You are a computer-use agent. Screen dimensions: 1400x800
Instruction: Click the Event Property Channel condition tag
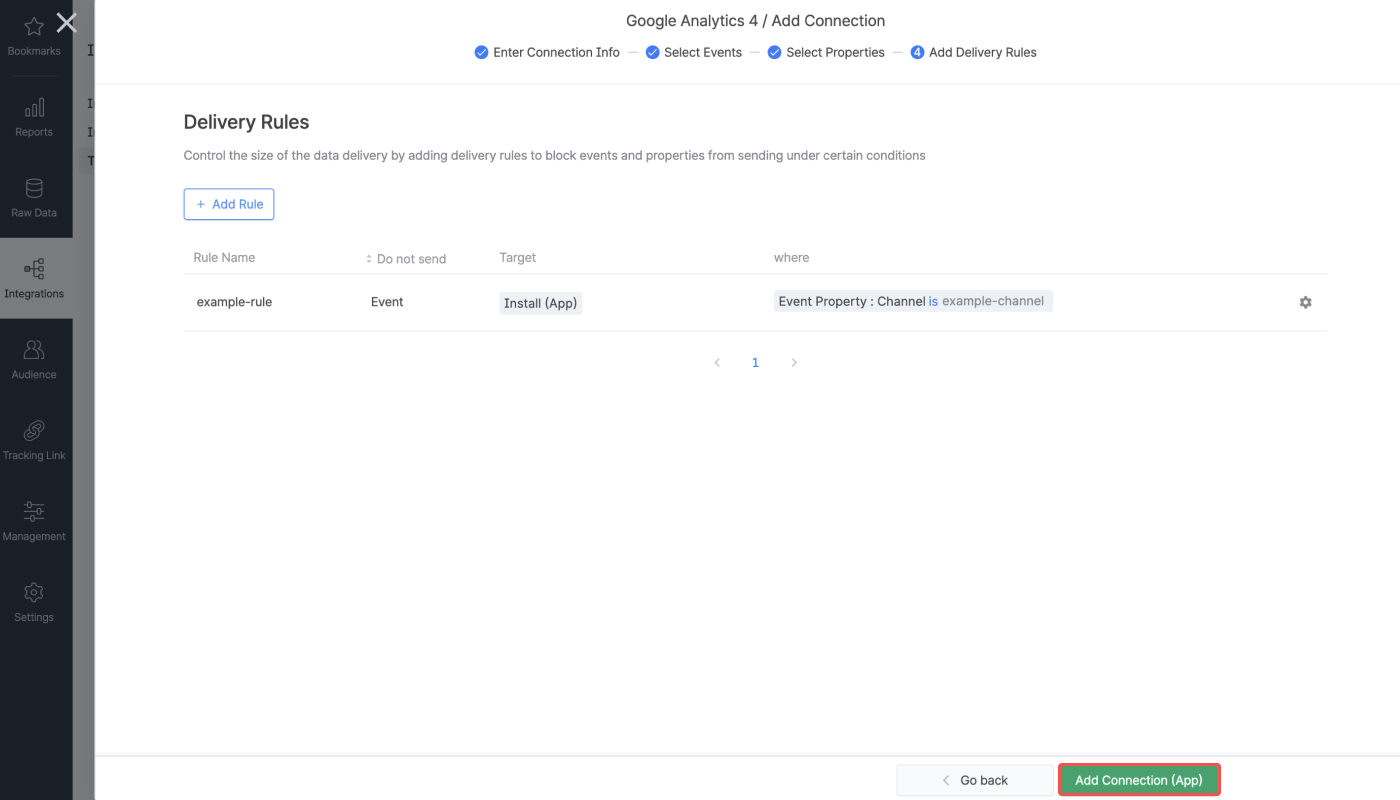913,301
